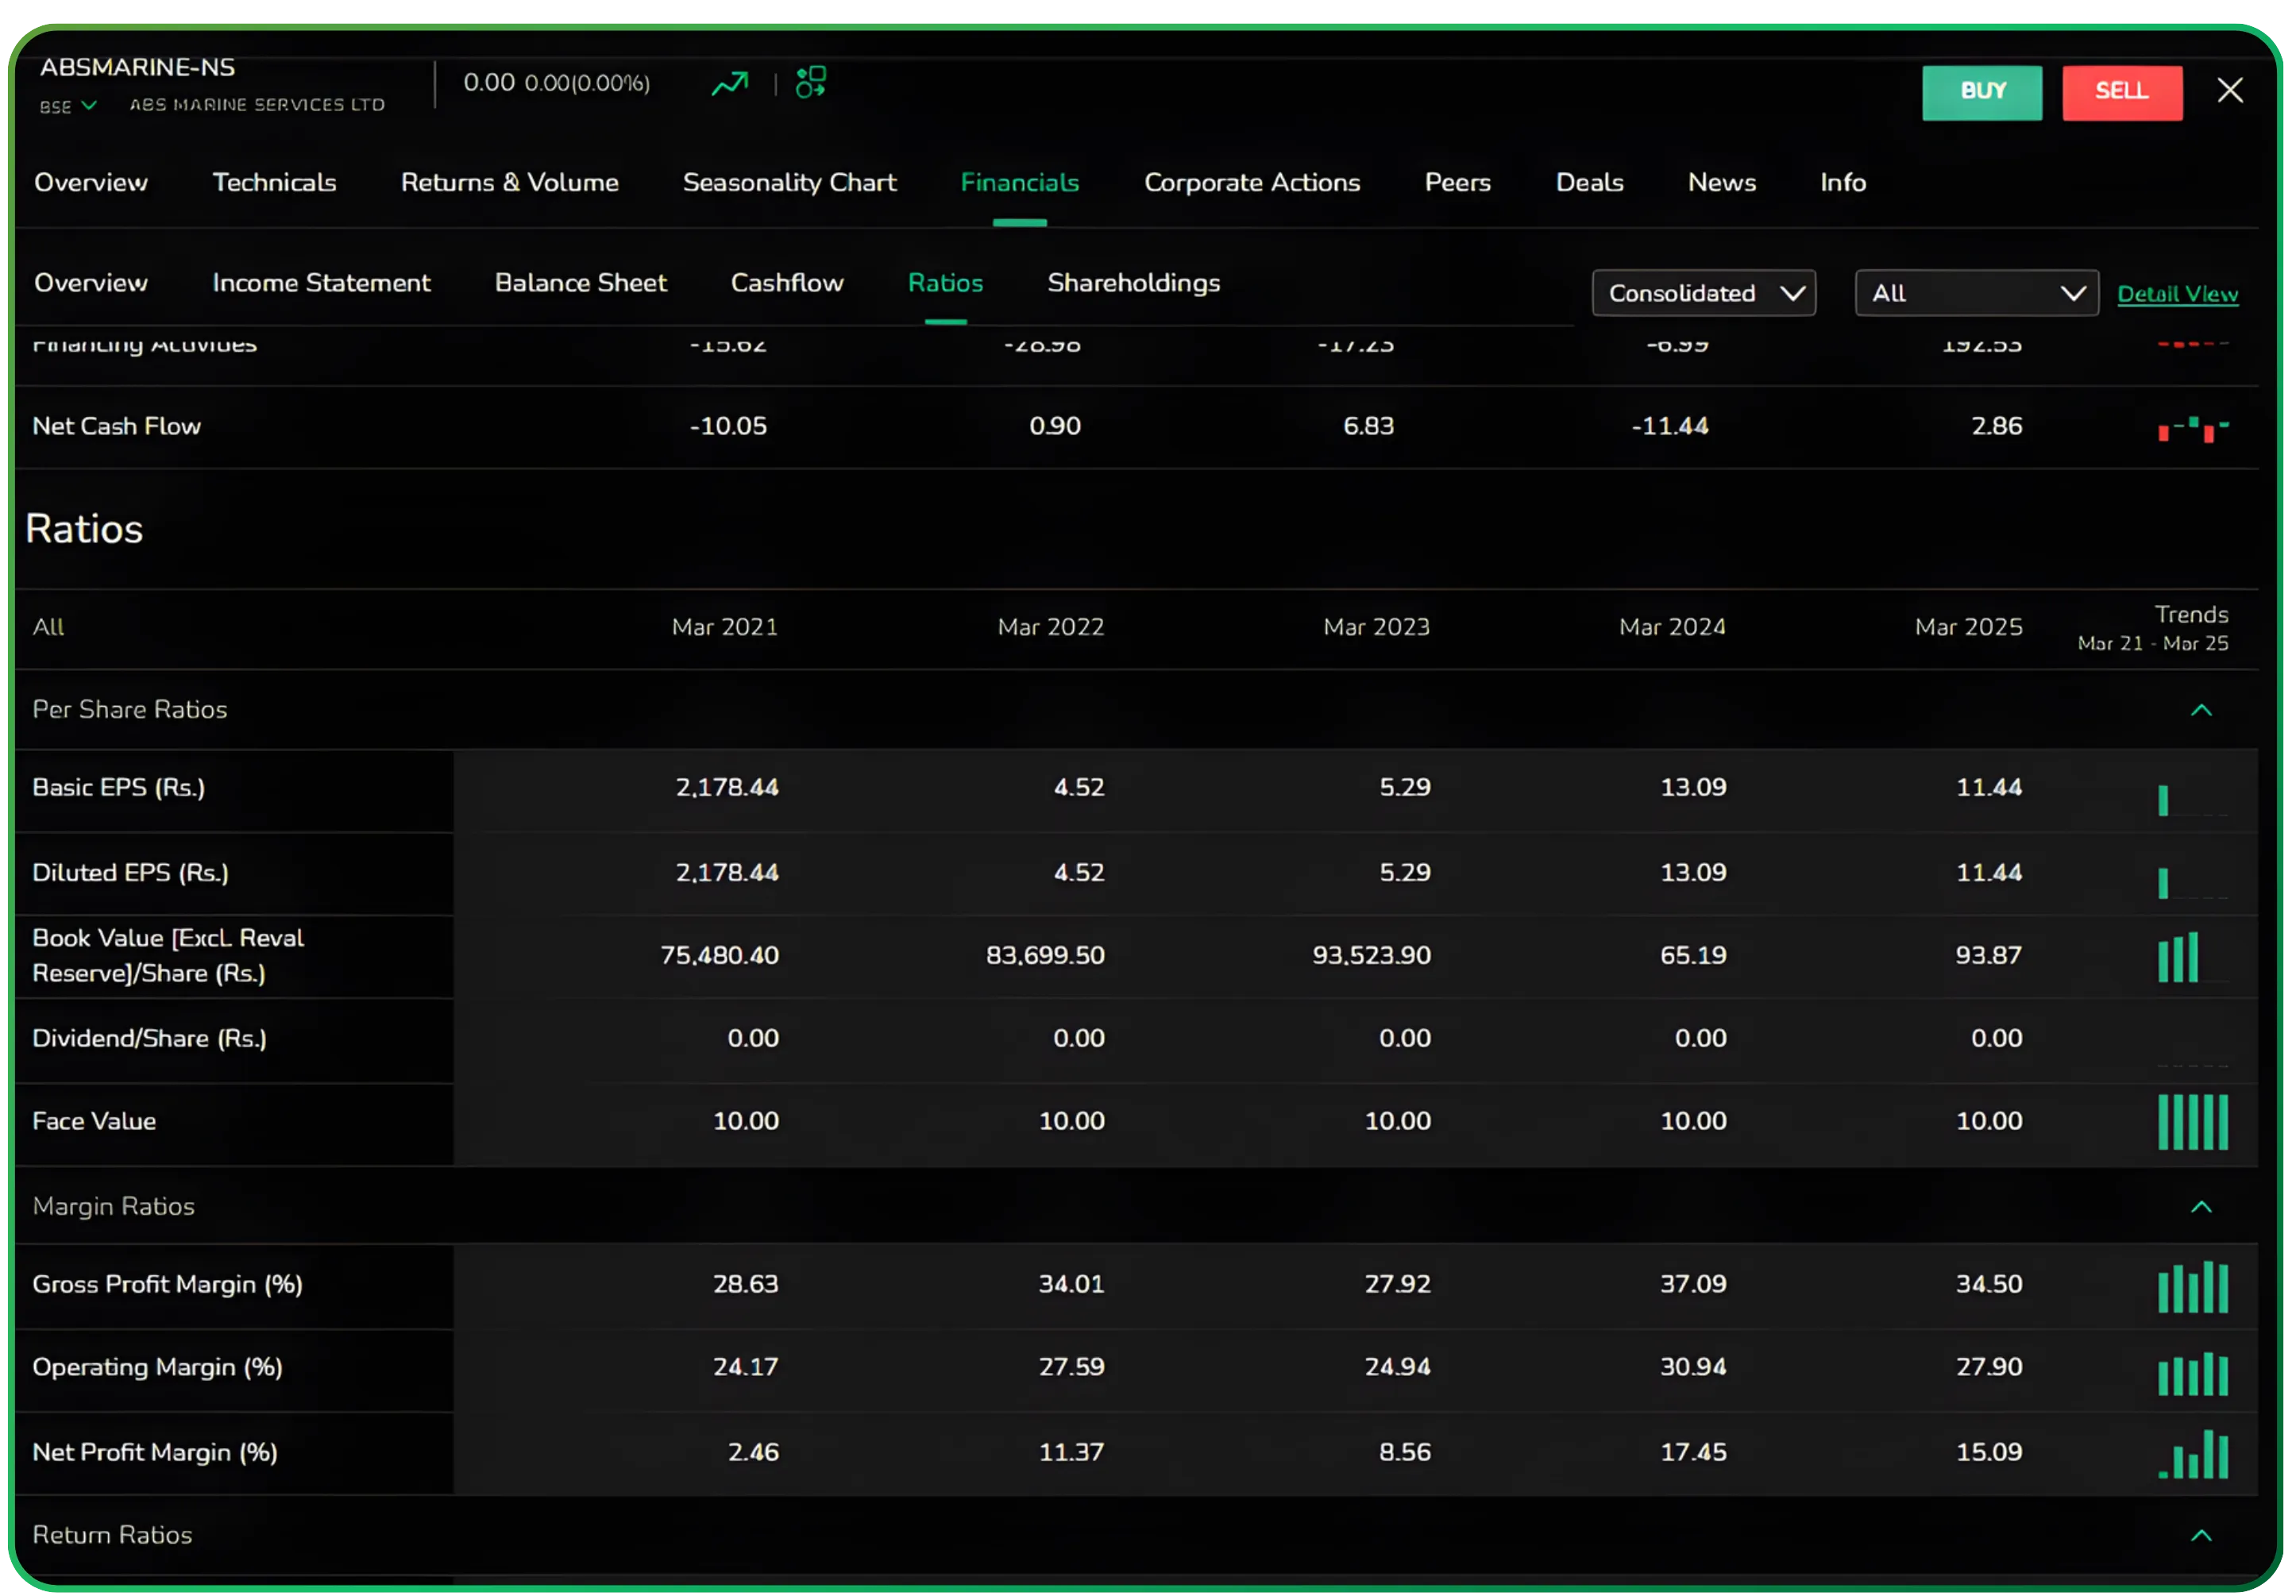Switch to the Peers tab
Screen dimensions: 2296x1596
(1458, 183)
